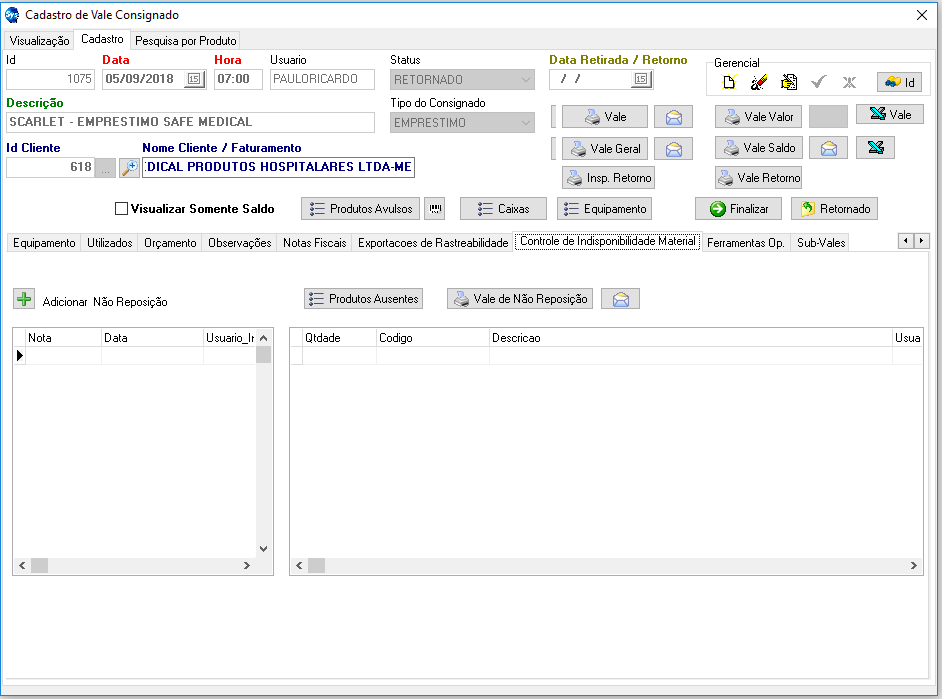This screenshot has height=699, width=942.
Task: Click the right tab scroll arrow
Action: 922,241
